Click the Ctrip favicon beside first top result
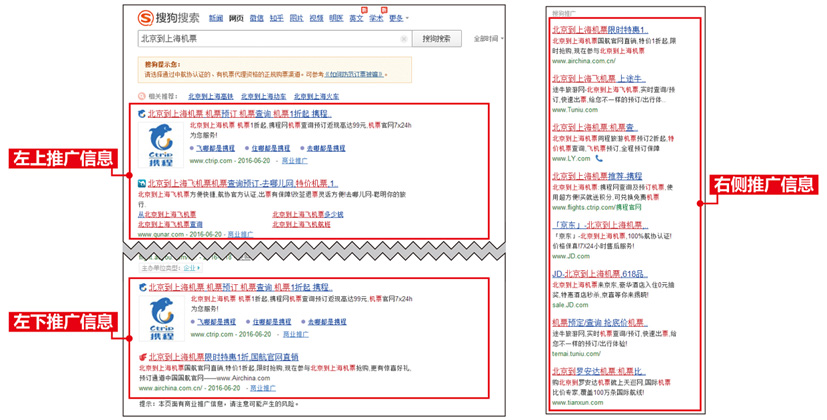 [141, 114]
